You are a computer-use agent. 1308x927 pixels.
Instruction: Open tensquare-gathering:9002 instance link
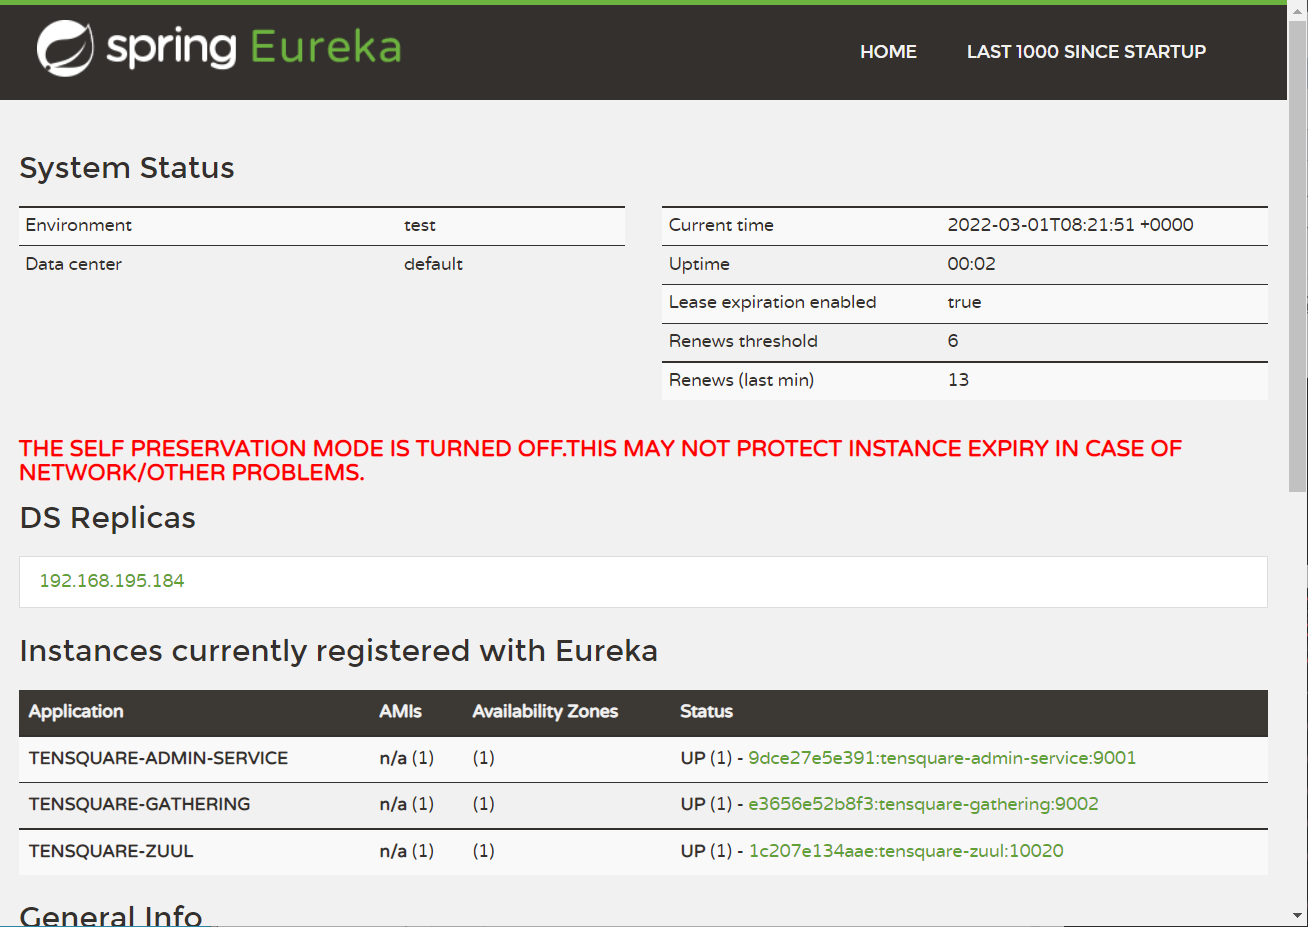tap(923, 804)
